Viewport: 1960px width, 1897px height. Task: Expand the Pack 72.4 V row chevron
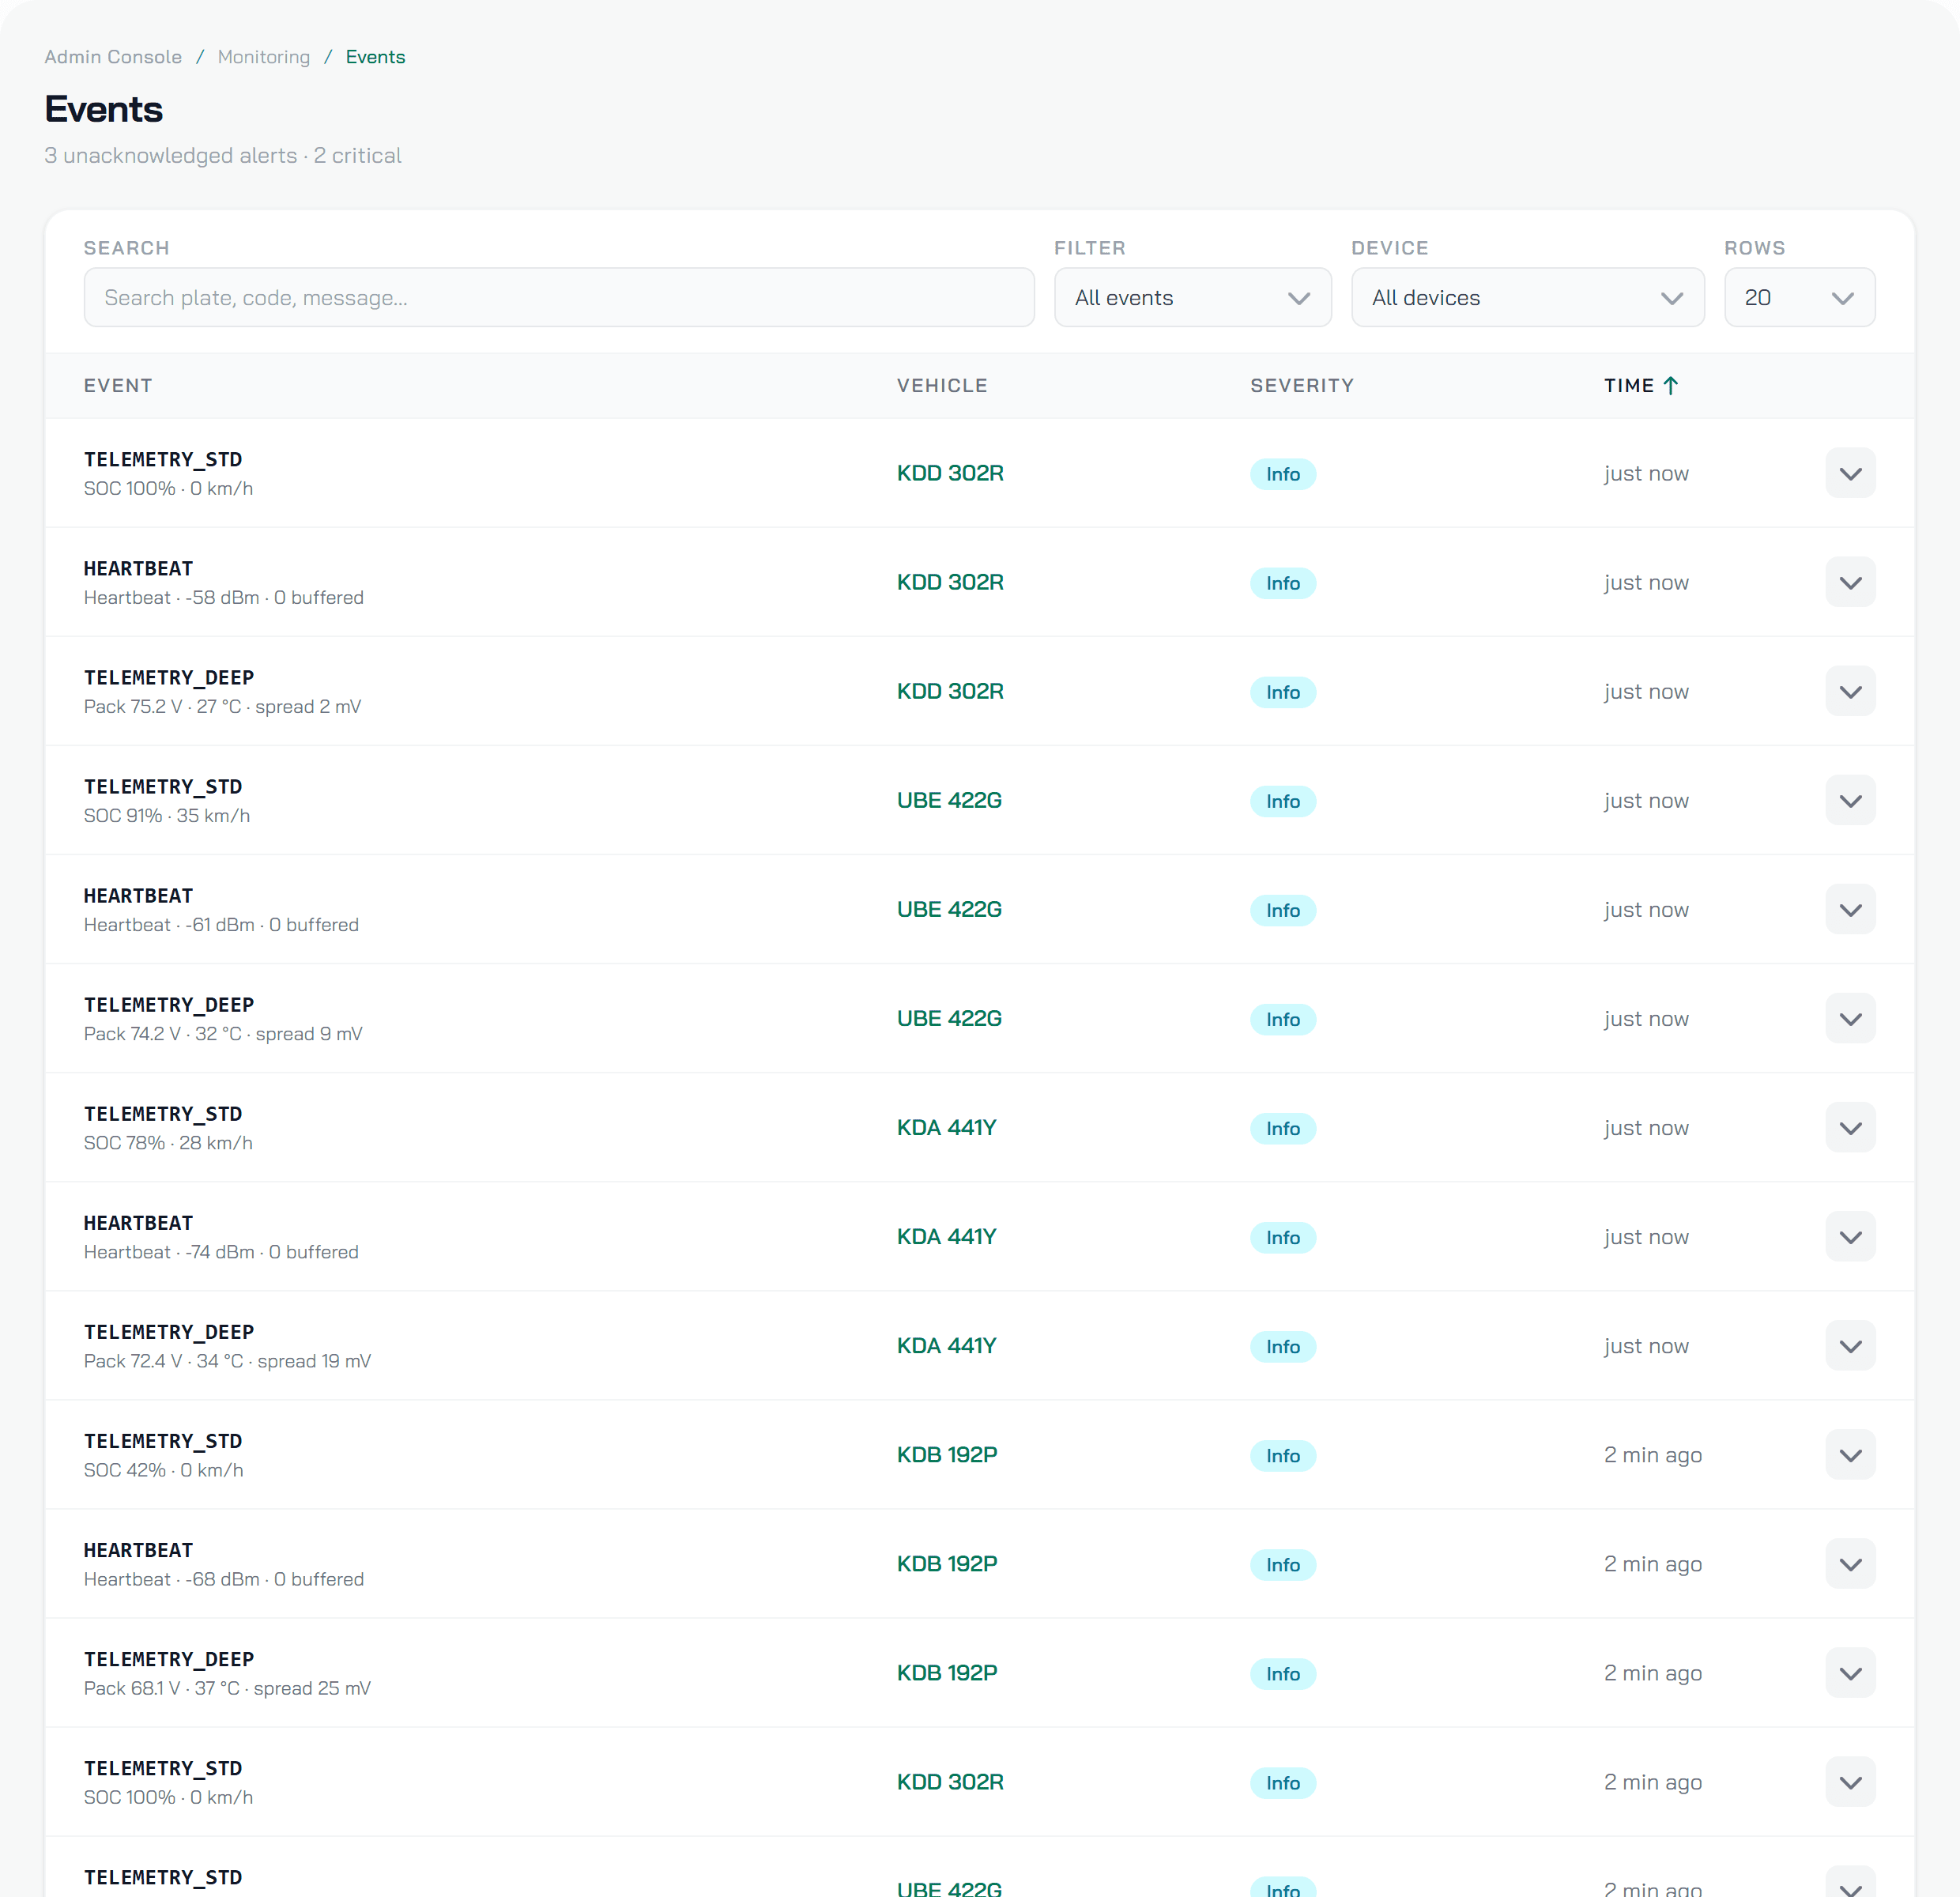click(x=1850, y=1345)
